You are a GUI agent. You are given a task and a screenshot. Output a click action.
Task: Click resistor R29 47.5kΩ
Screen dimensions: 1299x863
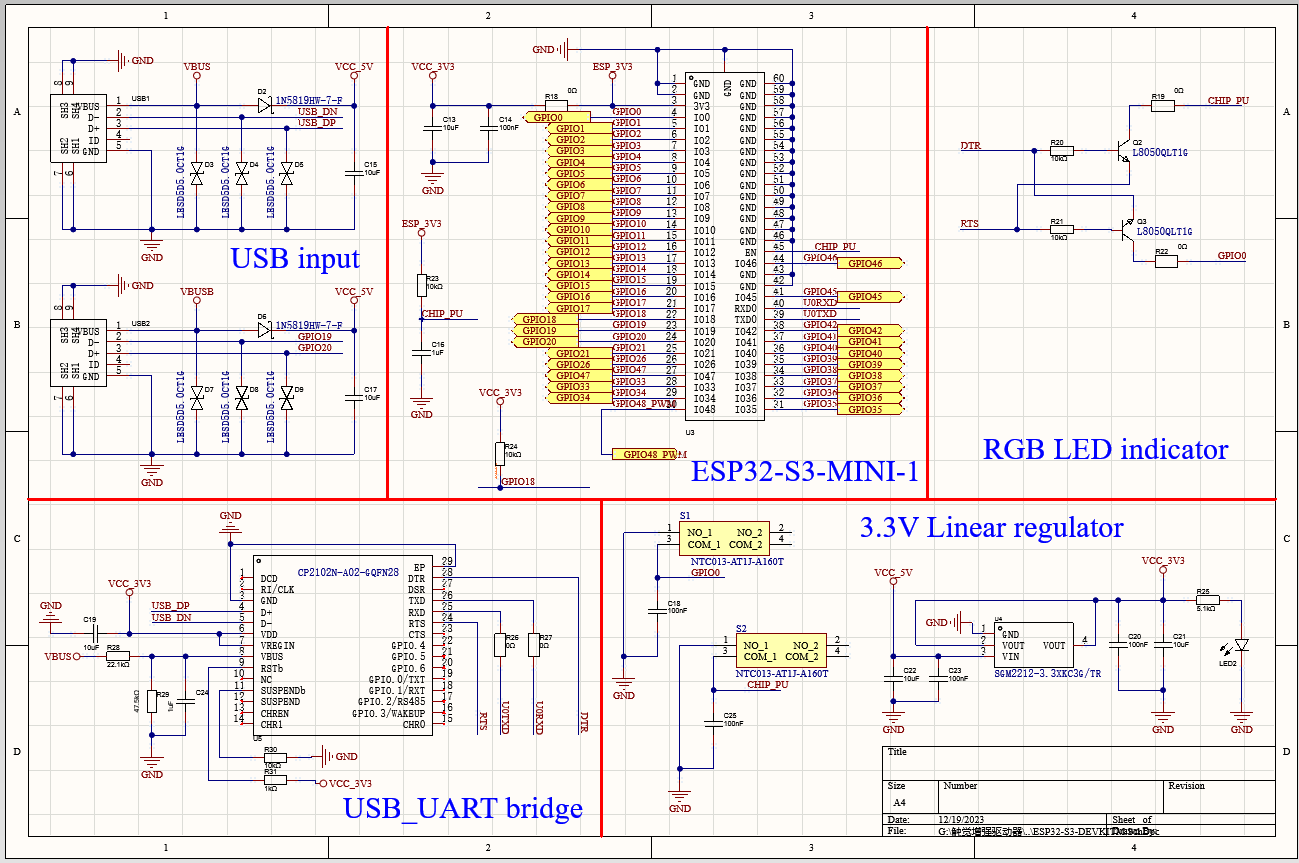(x=151, y=701)
